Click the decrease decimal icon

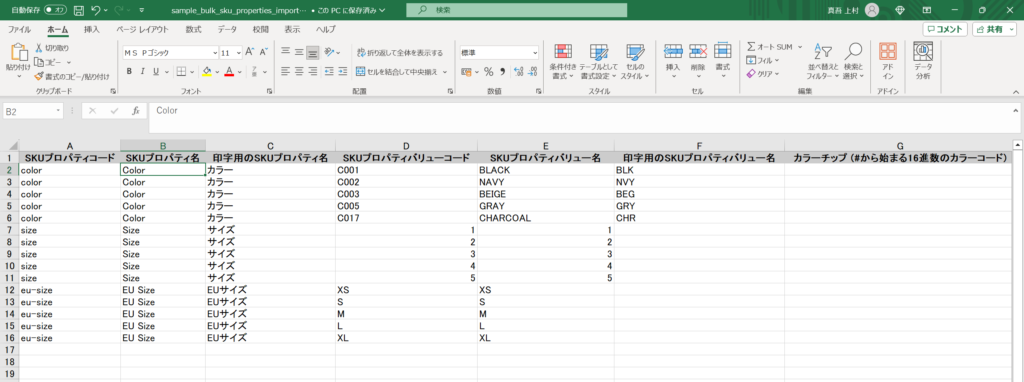point(533,72)
